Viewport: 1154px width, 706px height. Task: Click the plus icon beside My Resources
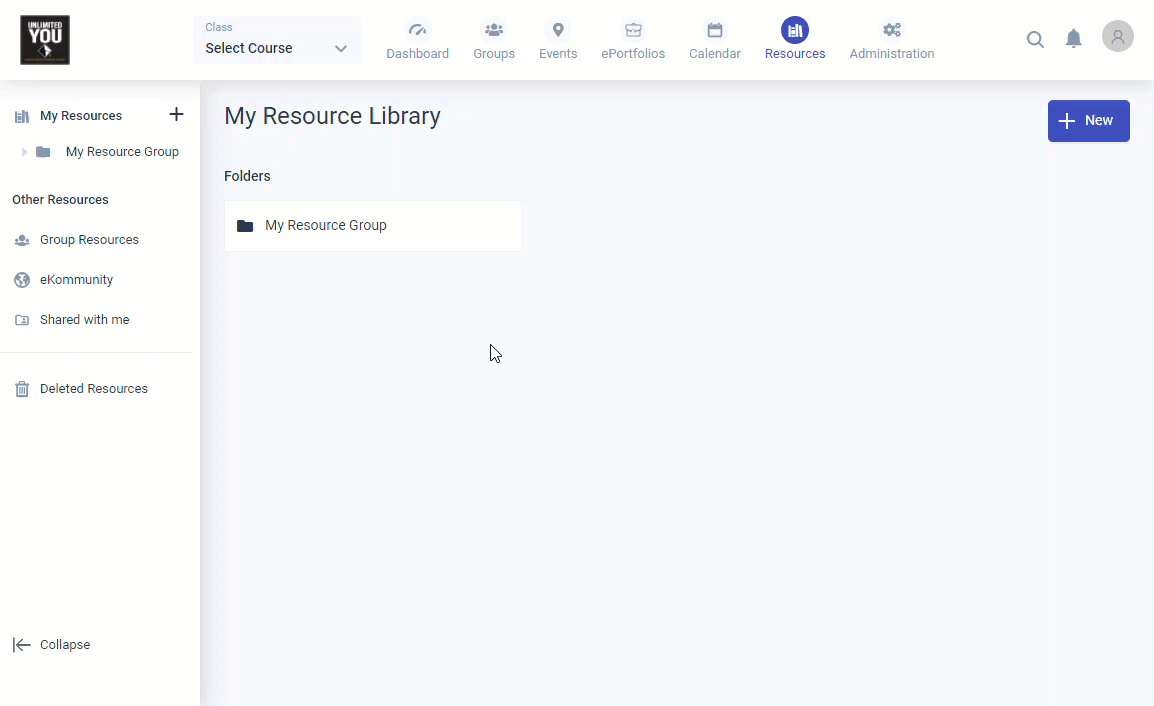pos(176,114)
